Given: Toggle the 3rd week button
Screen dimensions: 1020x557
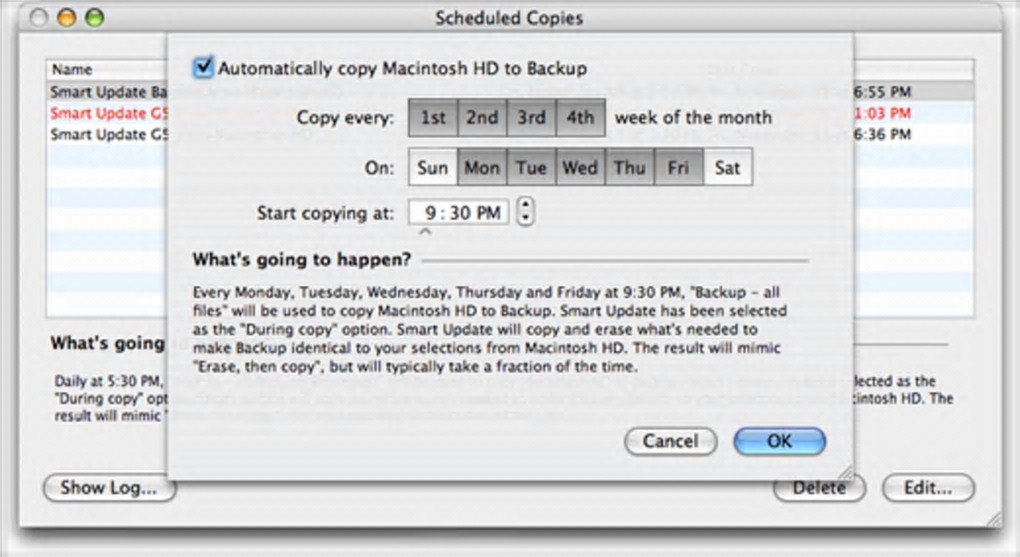Looking at the screenshot, I should (531, 117).
